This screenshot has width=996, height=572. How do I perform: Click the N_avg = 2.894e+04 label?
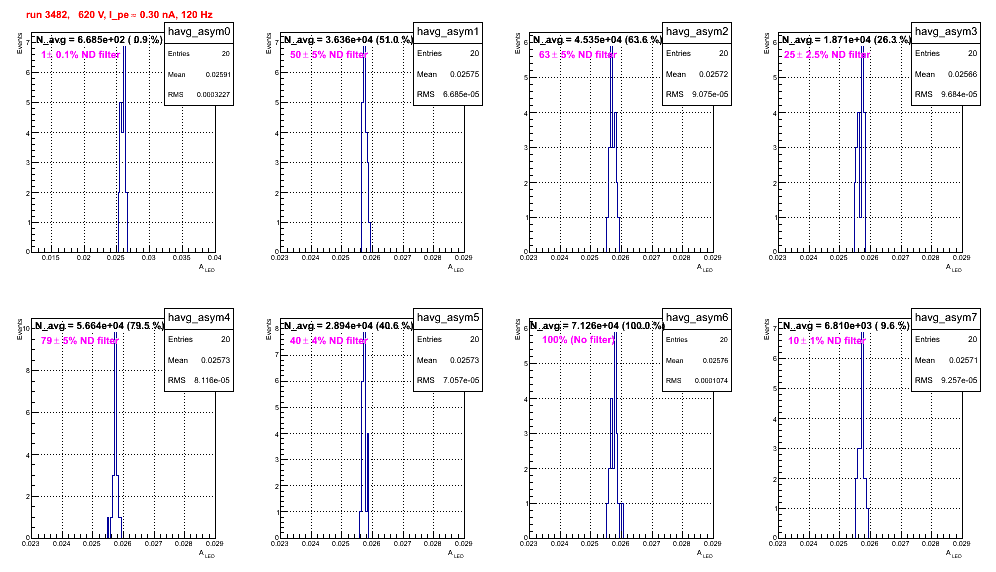[348, 326]
